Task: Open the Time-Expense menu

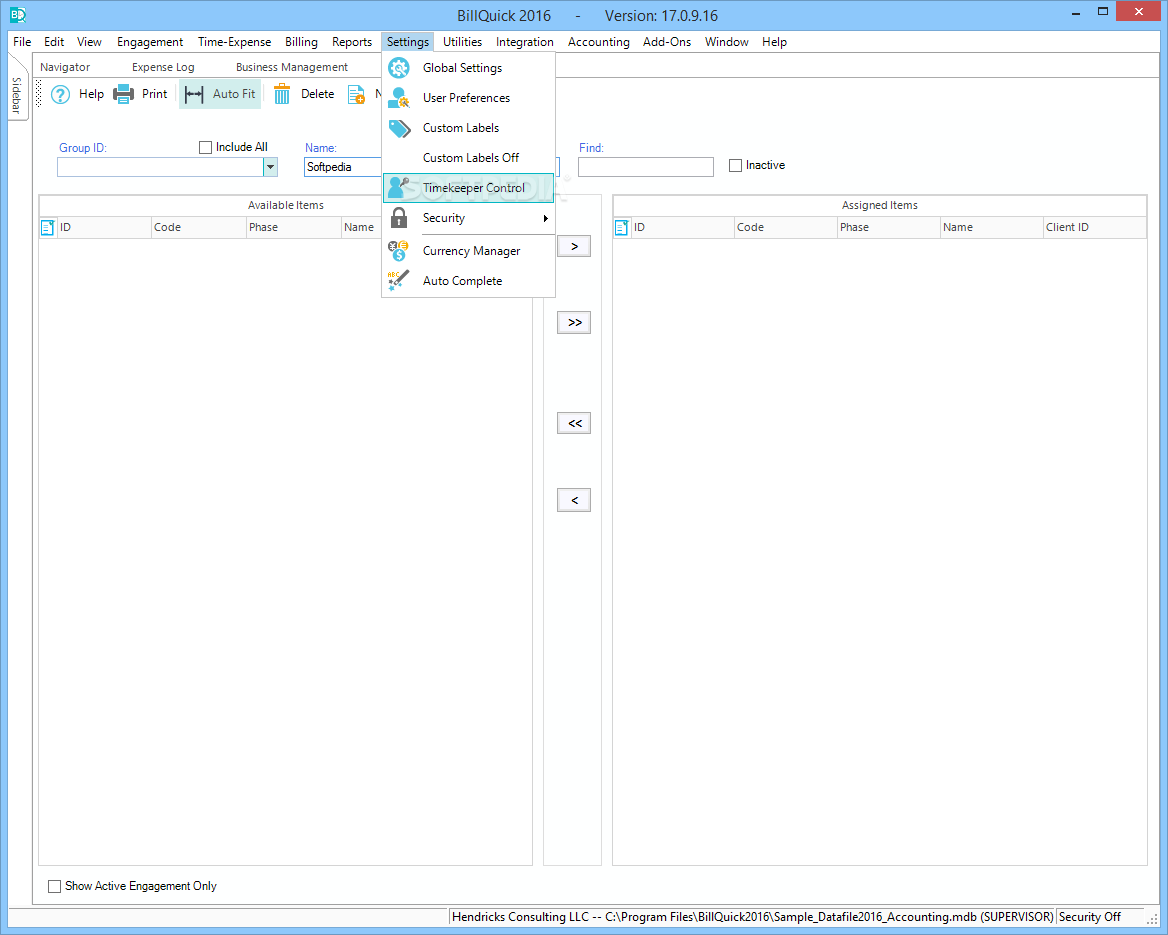Action: pyautogui.click(x=234, y=42)
